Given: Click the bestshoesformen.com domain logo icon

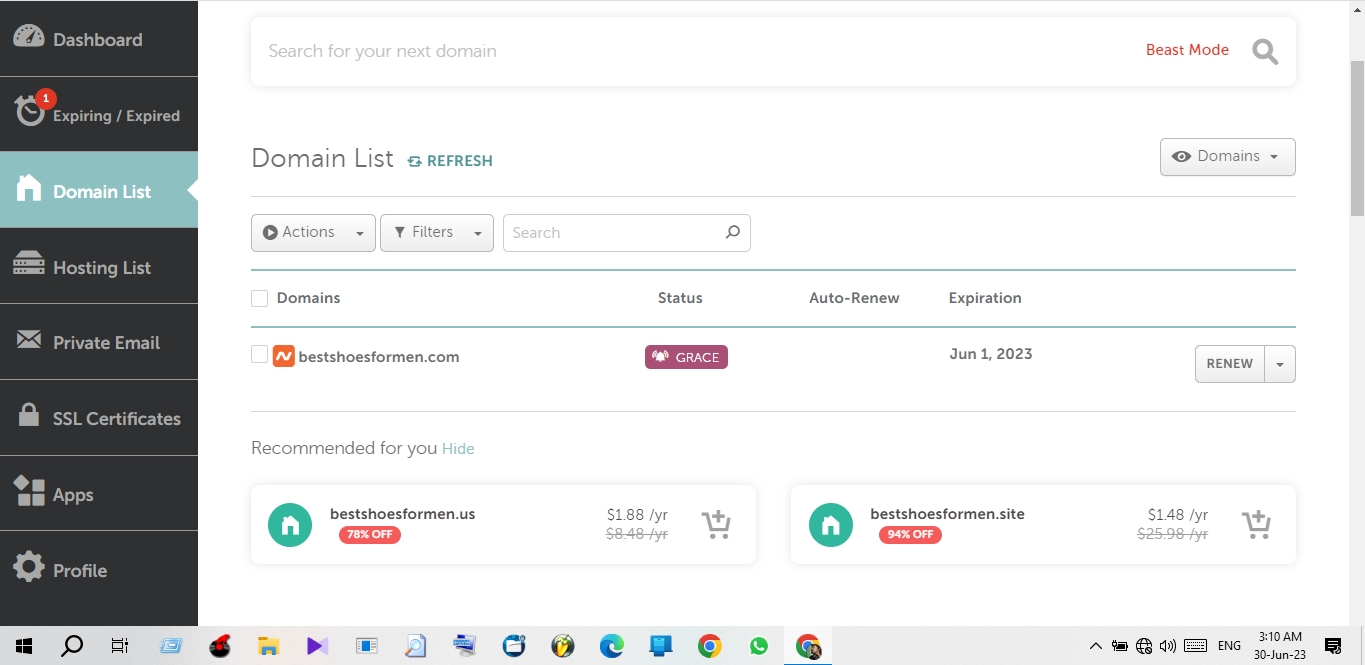Looking at the screenshot, I should 283,356.
